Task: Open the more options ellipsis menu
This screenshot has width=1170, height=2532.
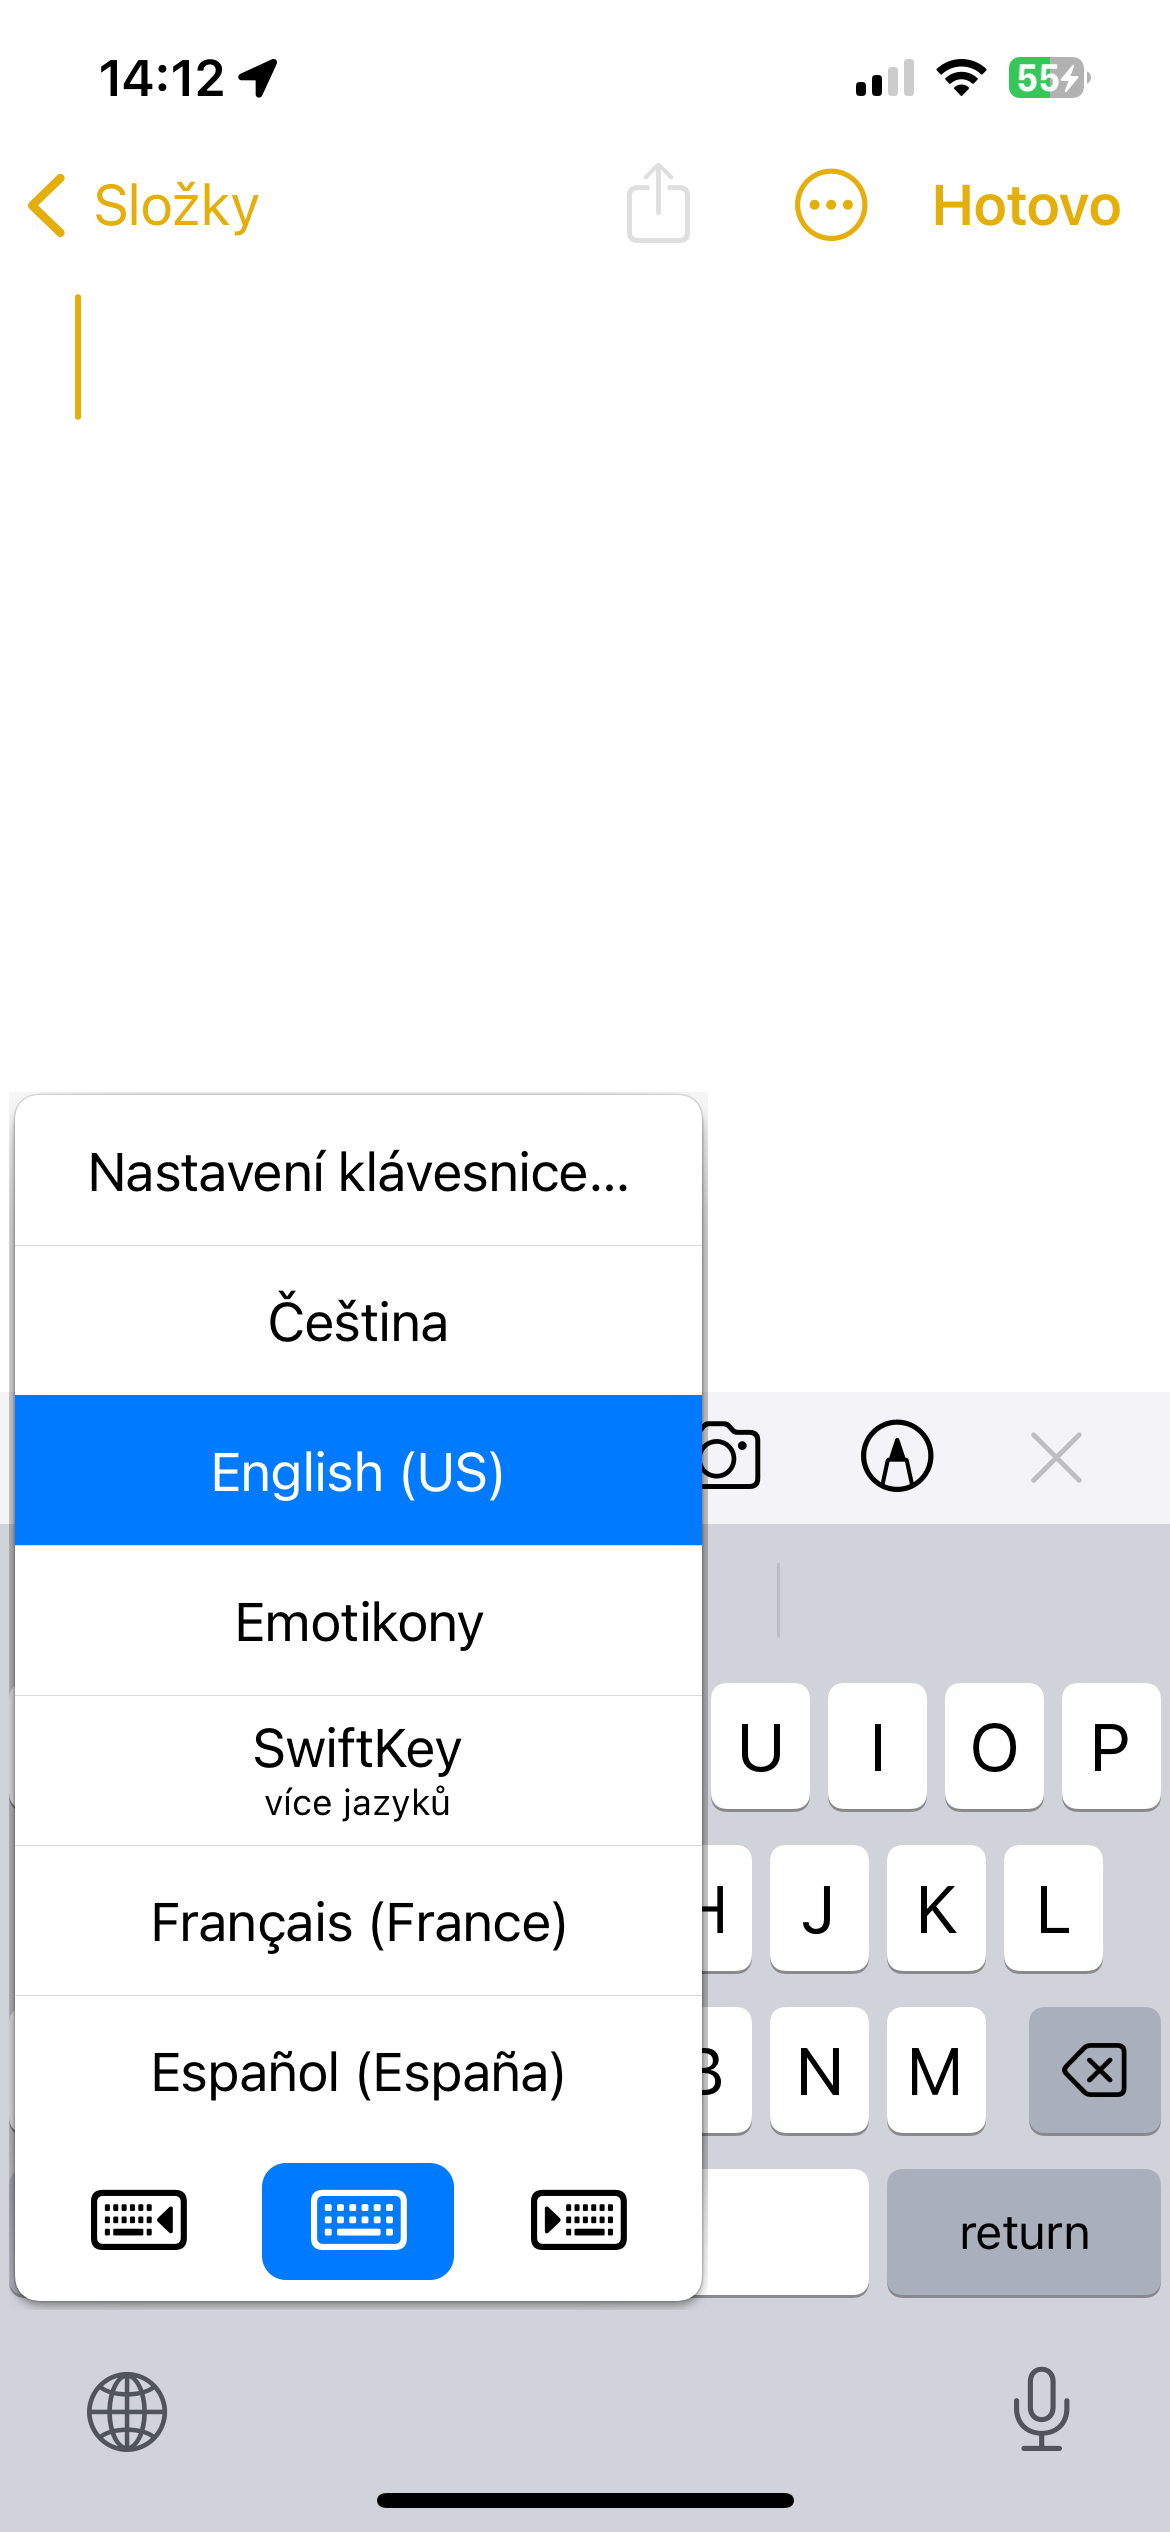Action: 830,205
